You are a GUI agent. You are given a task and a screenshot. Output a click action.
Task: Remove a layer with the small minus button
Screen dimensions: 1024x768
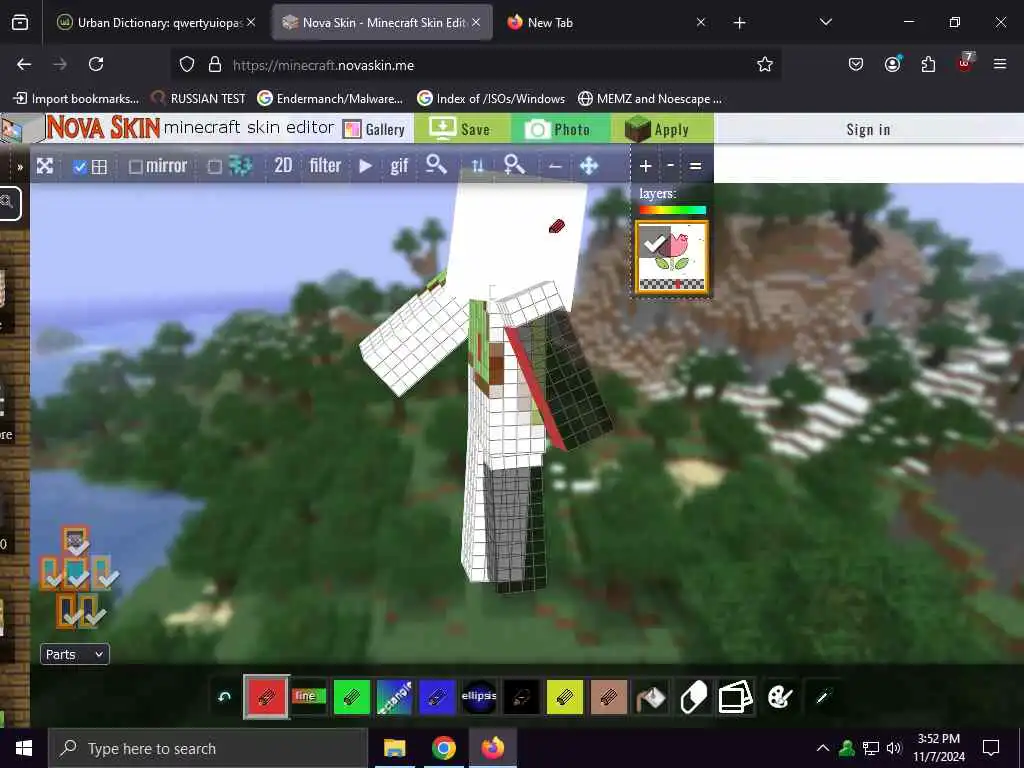[671, 165]
